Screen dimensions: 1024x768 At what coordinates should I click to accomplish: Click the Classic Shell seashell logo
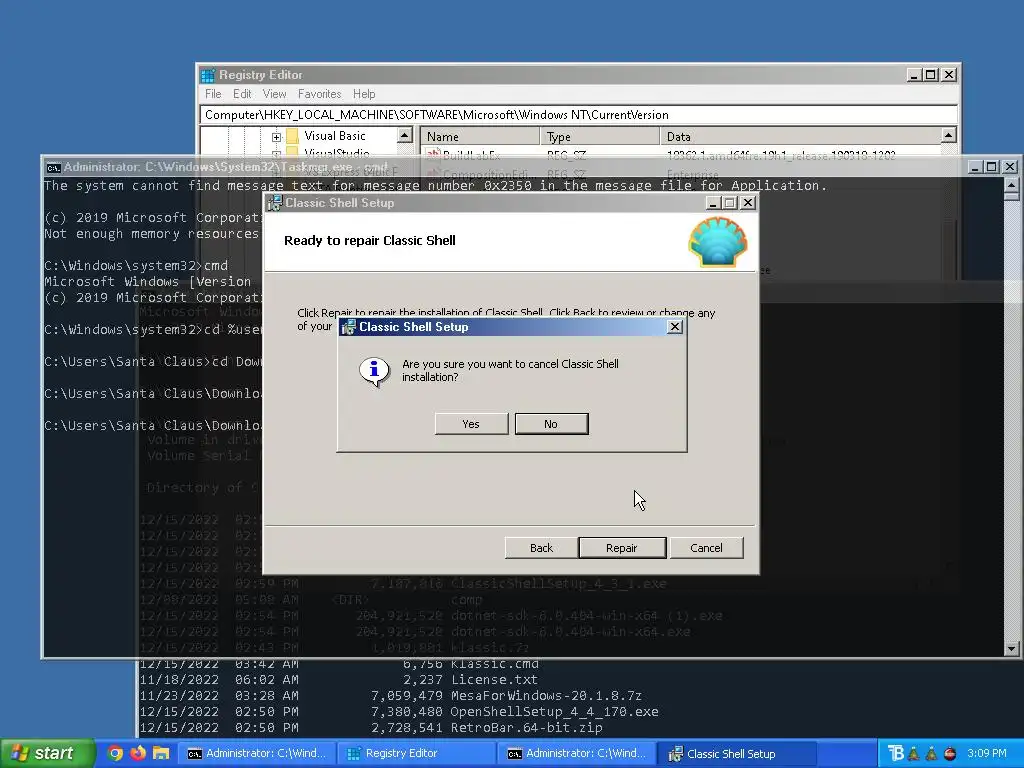[718, 242]
